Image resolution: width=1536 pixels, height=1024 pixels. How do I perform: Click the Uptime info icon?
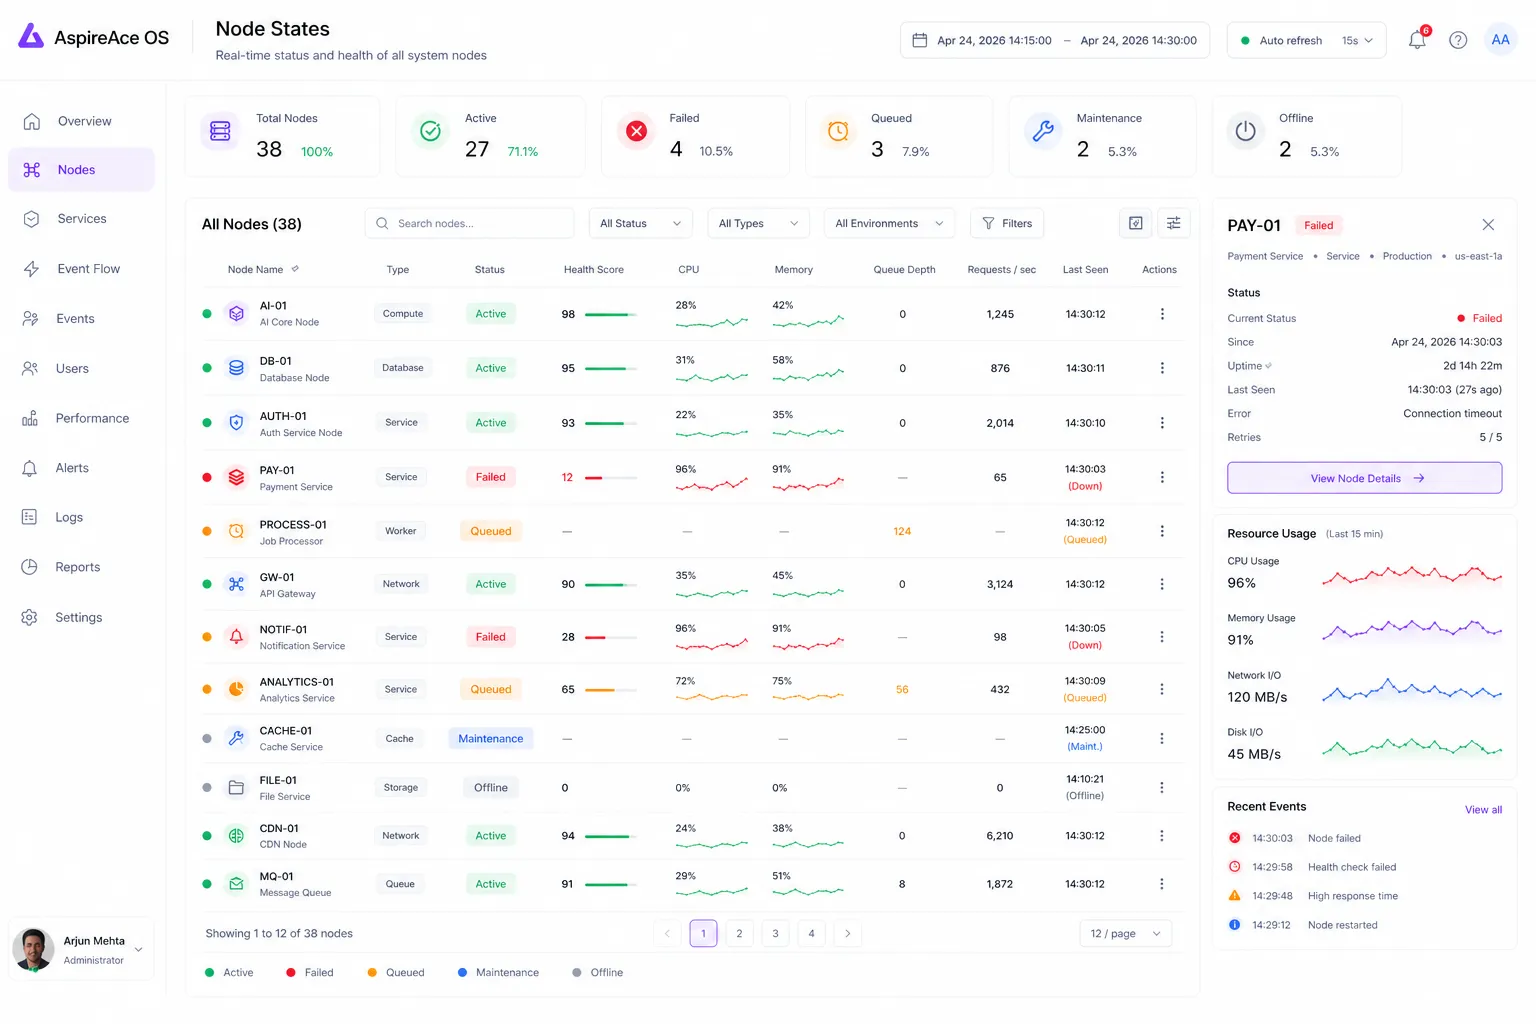tap(1269, 366)
